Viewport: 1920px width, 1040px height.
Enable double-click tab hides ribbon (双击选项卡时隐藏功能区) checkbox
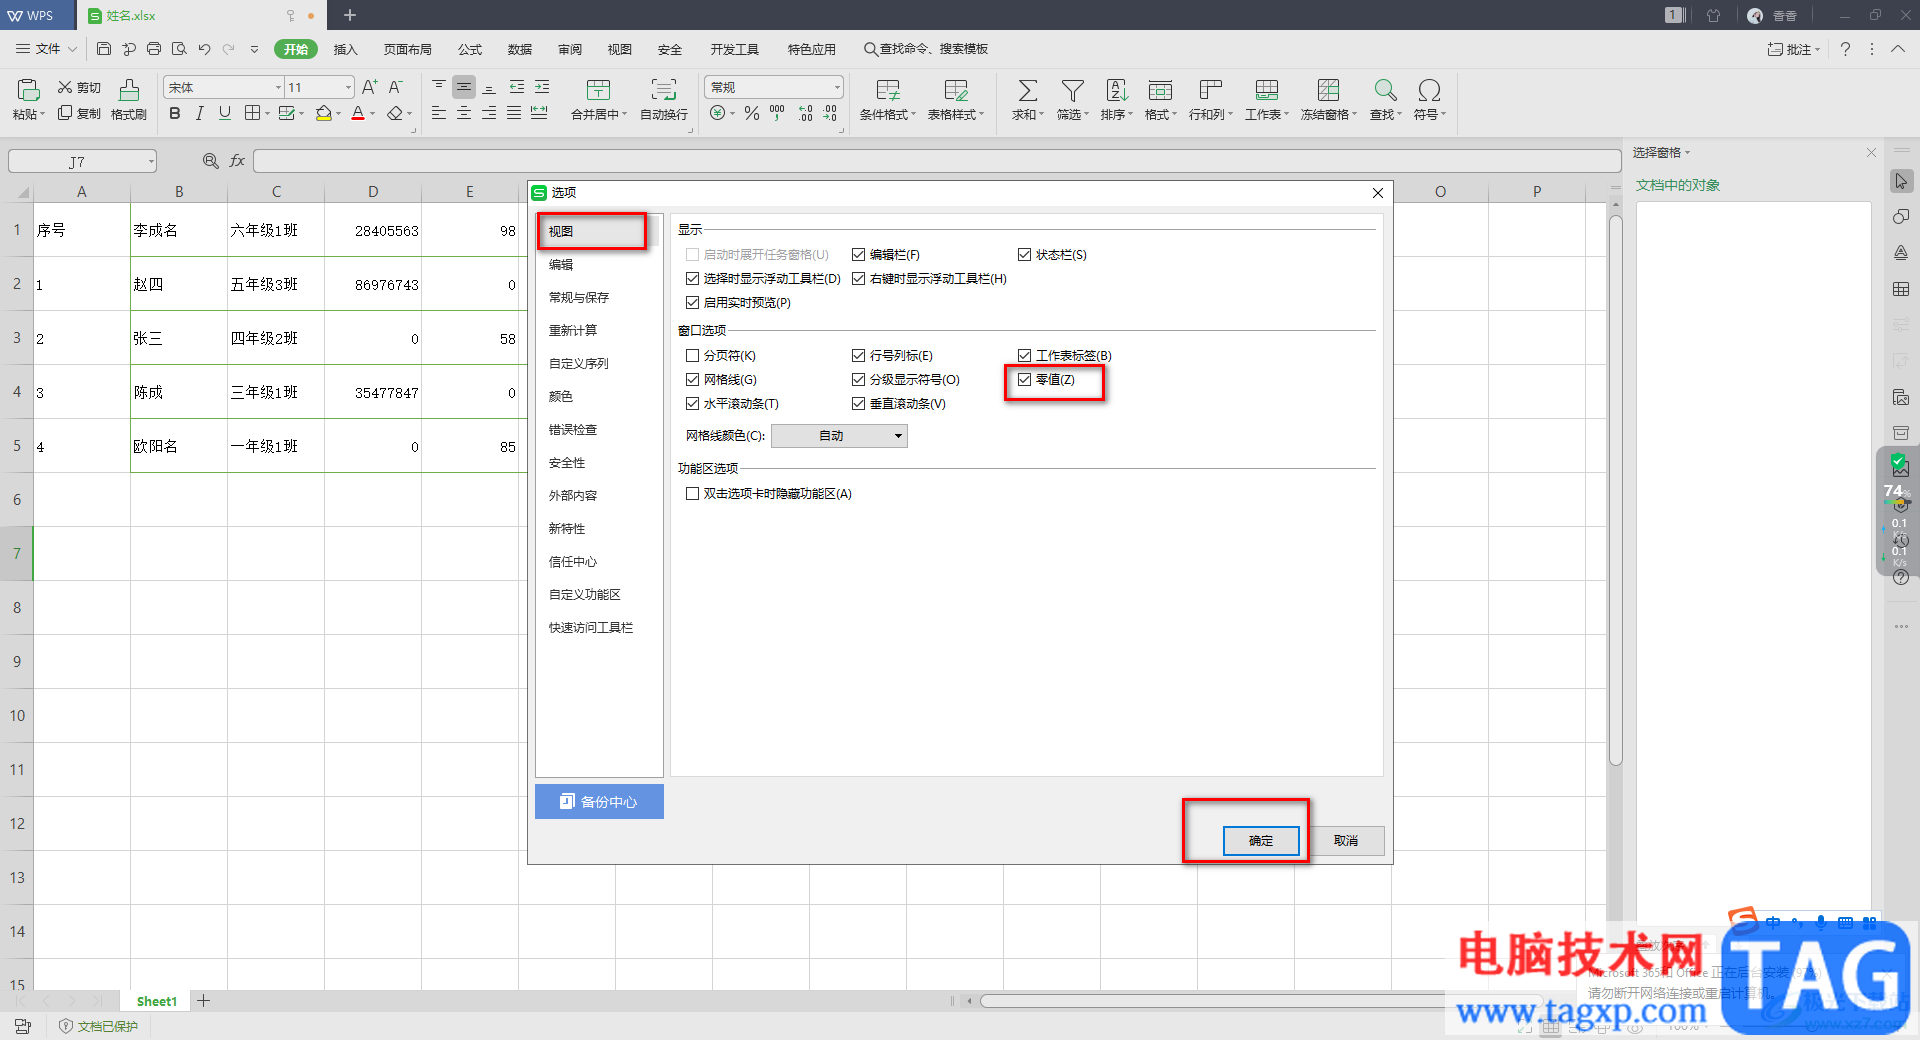coord(692,494)
